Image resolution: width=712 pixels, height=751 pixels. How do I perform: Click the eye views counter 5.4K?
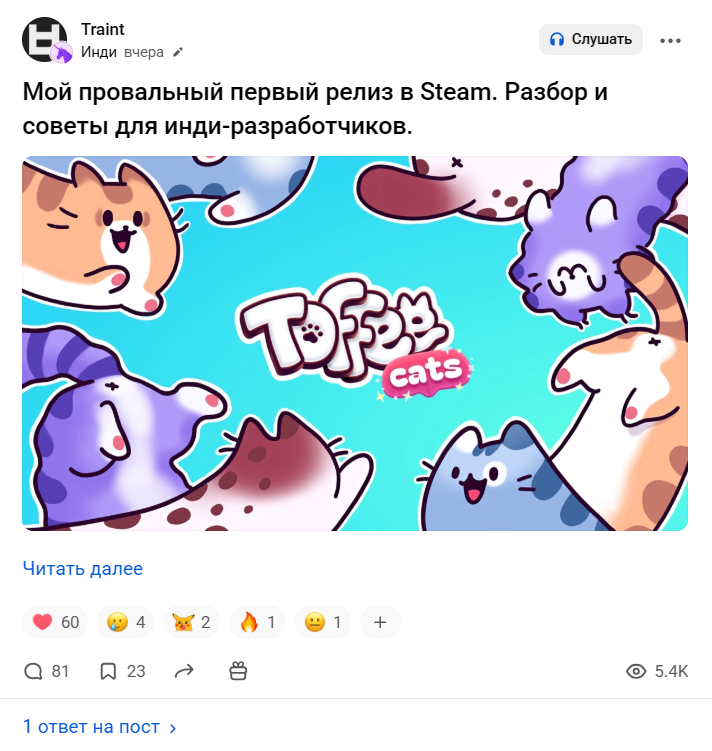[x=657, y=671]
